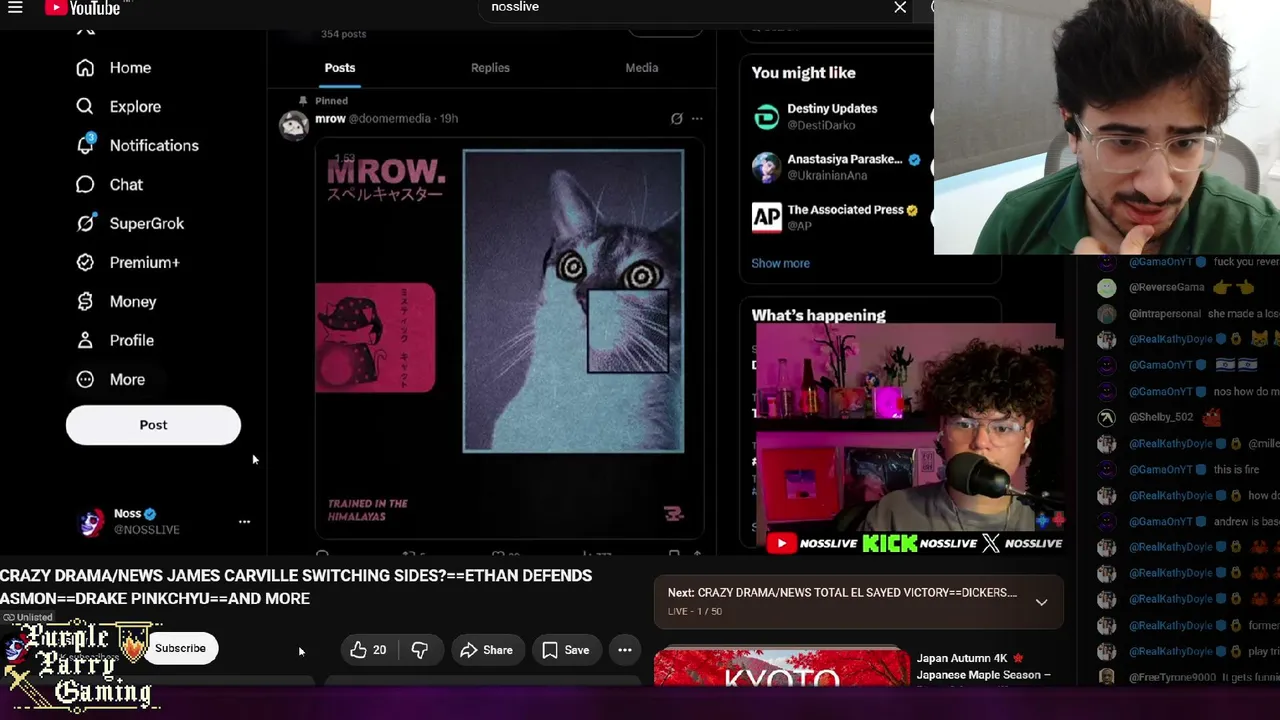This screenshot has height=720, width=1280.
Task: Click Show more under You might like
Action: point(780,264)
